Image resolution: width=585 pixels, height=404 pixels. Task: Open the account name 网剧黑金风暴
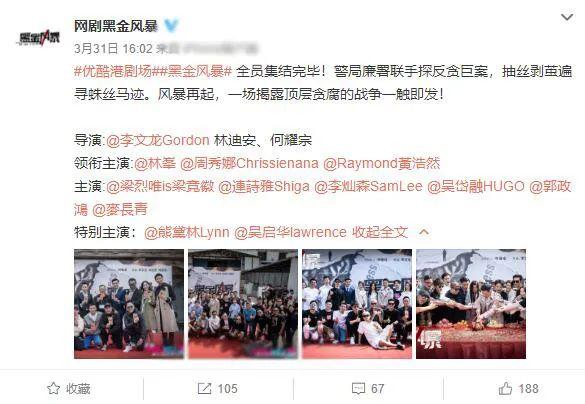pyautogui.click(x=116, y=26)
